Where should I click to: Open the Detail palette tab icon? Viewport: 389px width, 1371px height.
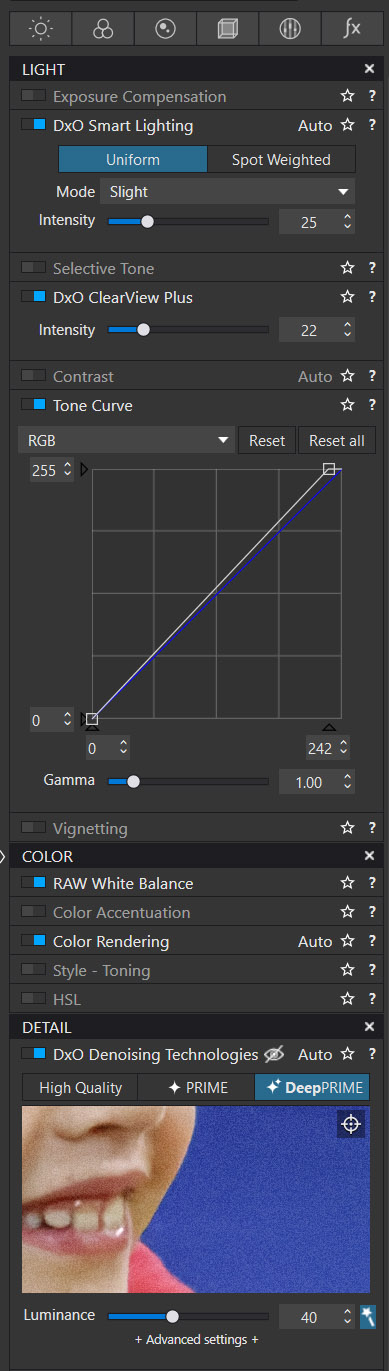[164, 29]
